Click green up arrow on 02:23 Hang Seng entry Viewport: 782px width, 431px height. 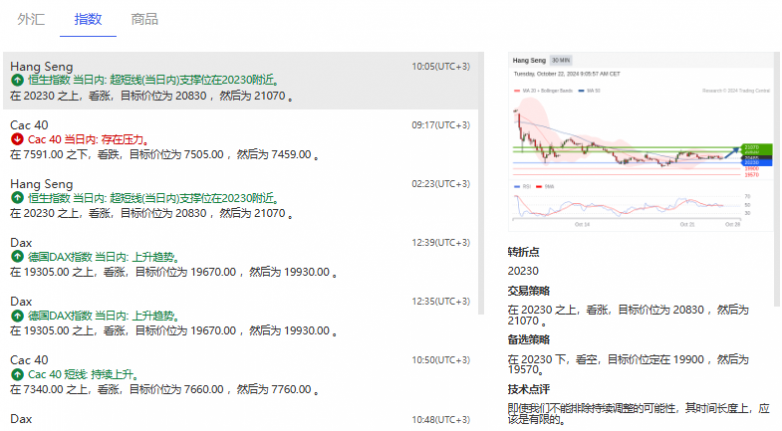tap(17, 199)
